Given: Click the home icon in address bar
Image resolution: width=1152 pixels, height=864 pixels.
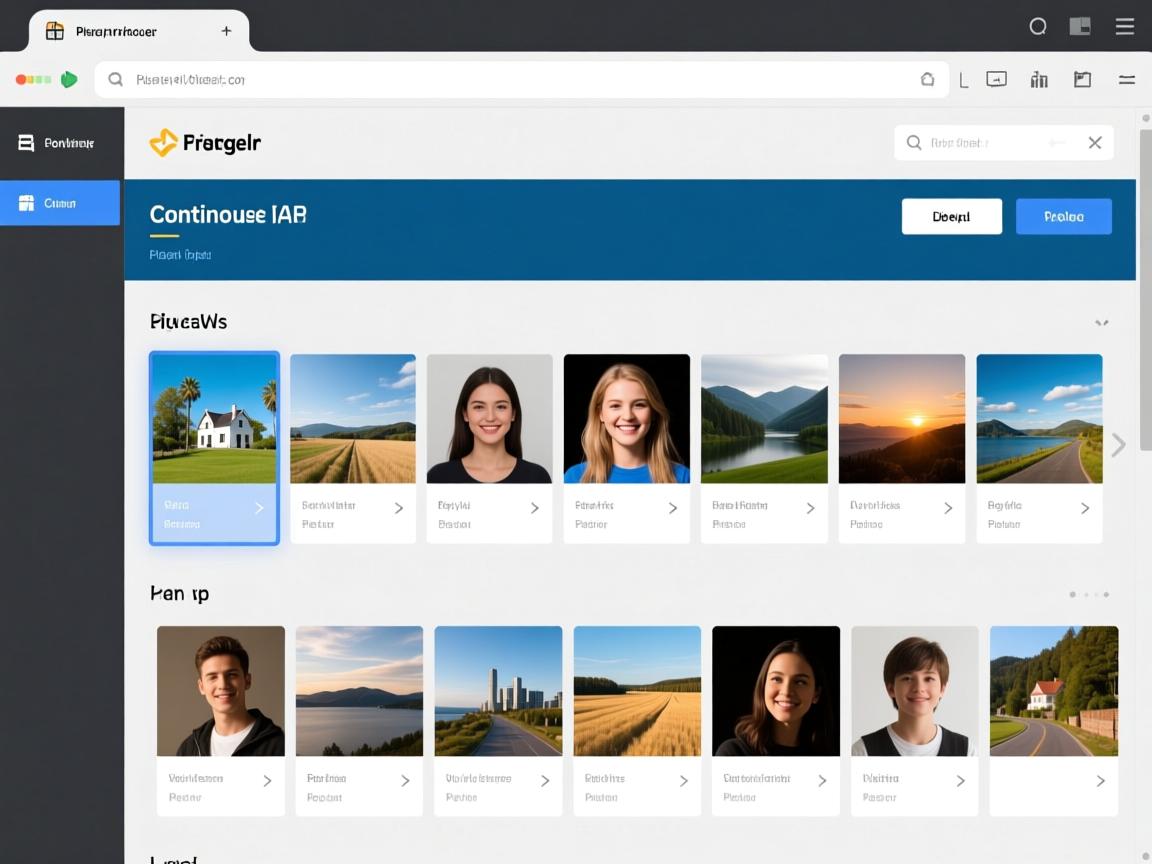Looking at the screenshot, I should pos(927,80).
